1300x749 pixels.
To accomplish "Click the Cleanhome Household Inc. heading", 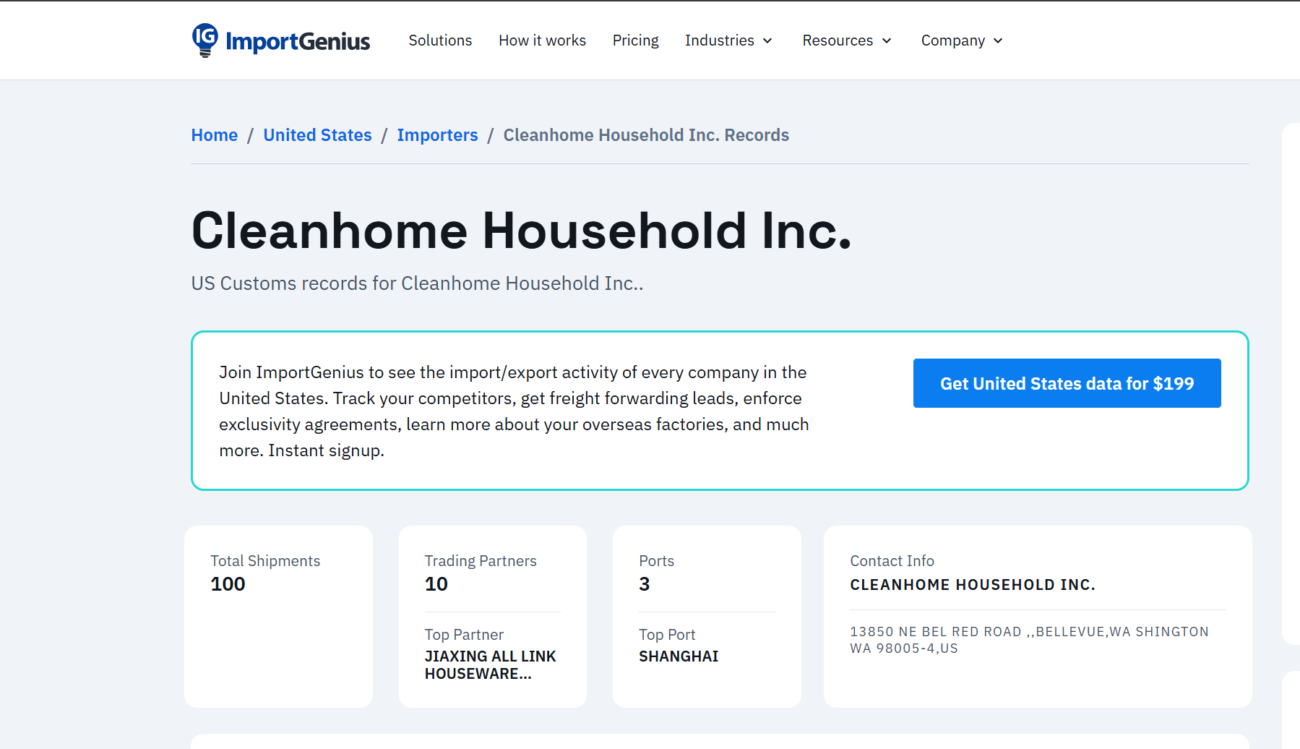I will 521,231.
